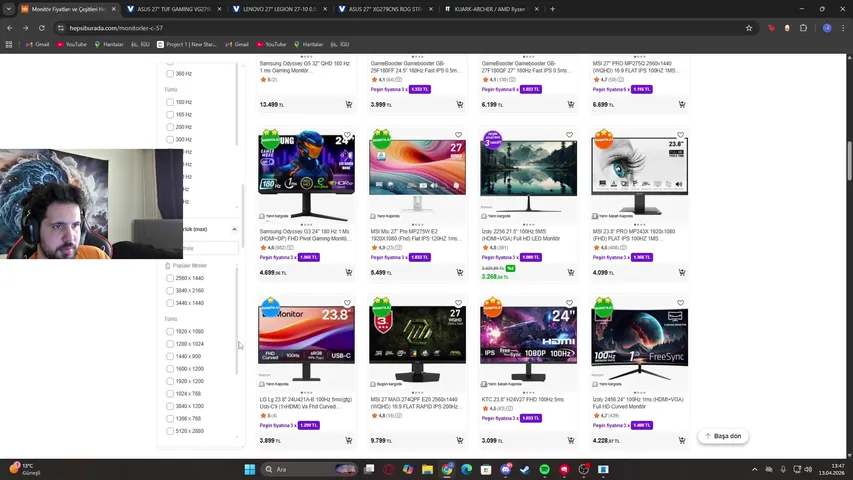The width and height of the screenshot is (853, 480).
Task: Check the 2560 x 1440 resolution filter
Action: click(170, 278)
